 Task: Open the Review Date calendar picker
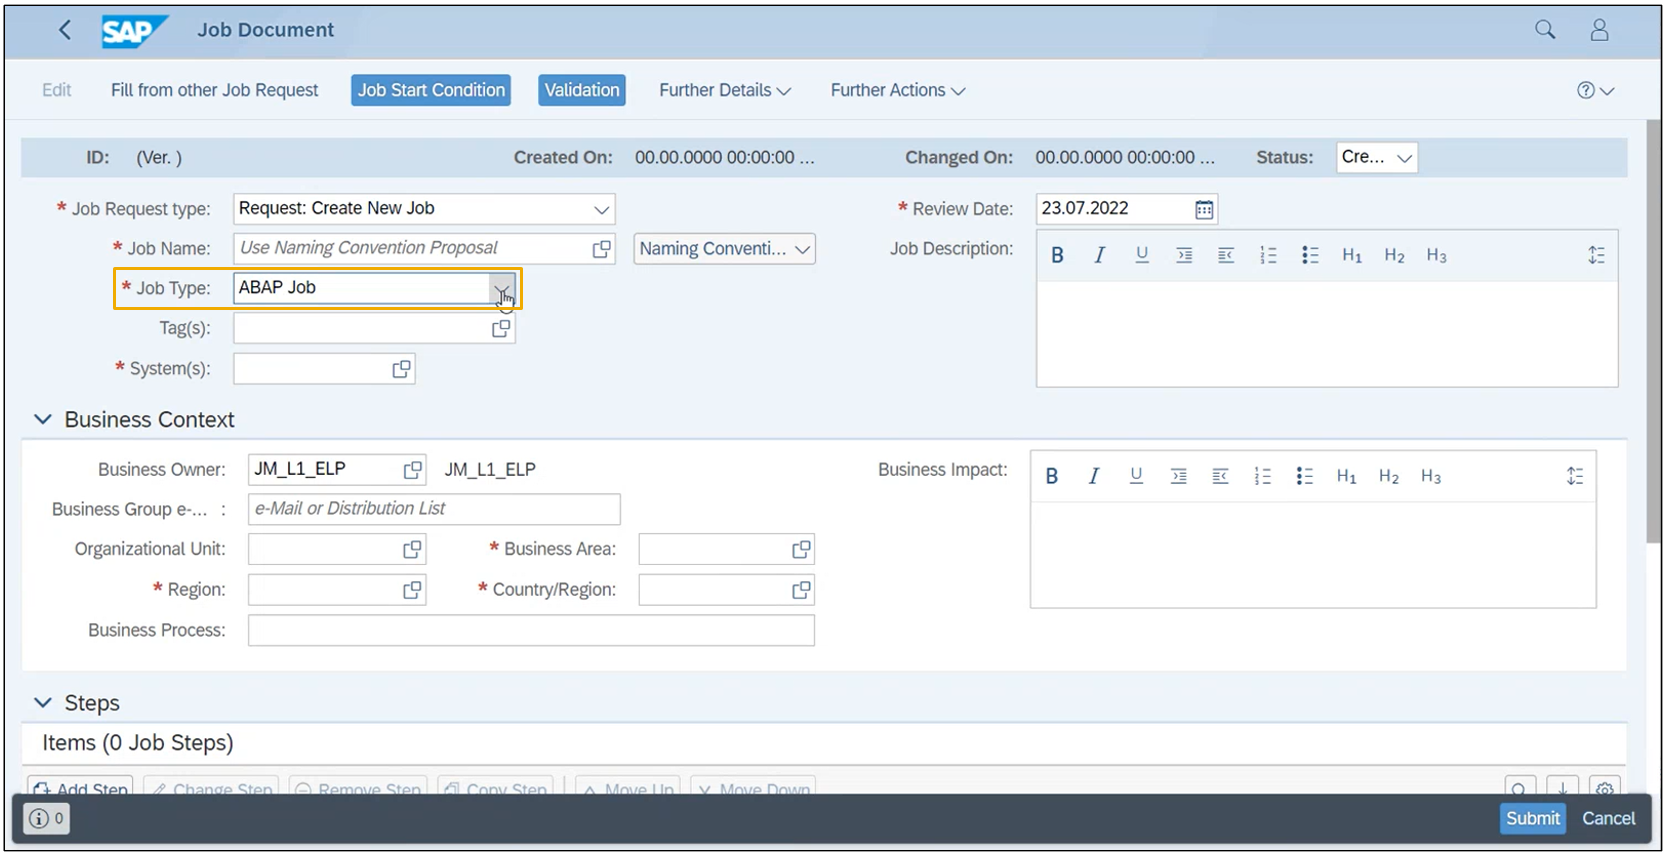click(x=1204, y=209)
